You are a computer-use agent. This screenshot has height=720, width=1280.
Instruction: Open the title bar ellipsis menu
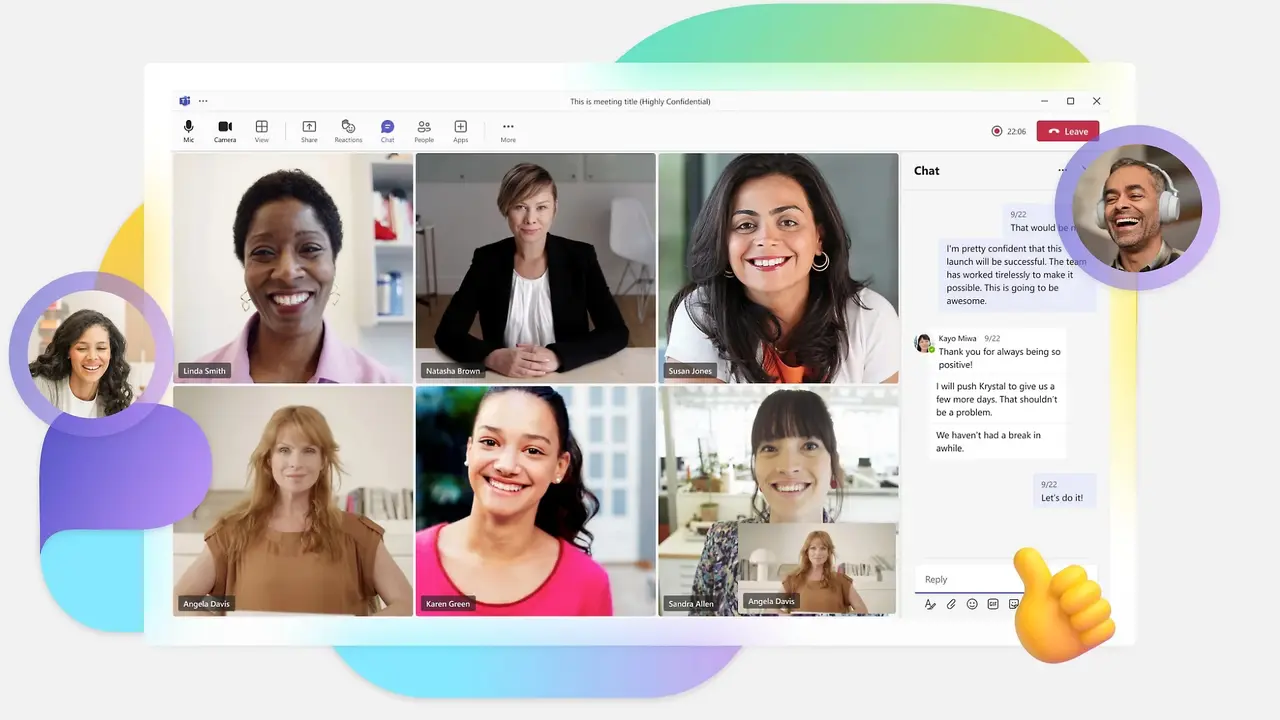(203, 100)
